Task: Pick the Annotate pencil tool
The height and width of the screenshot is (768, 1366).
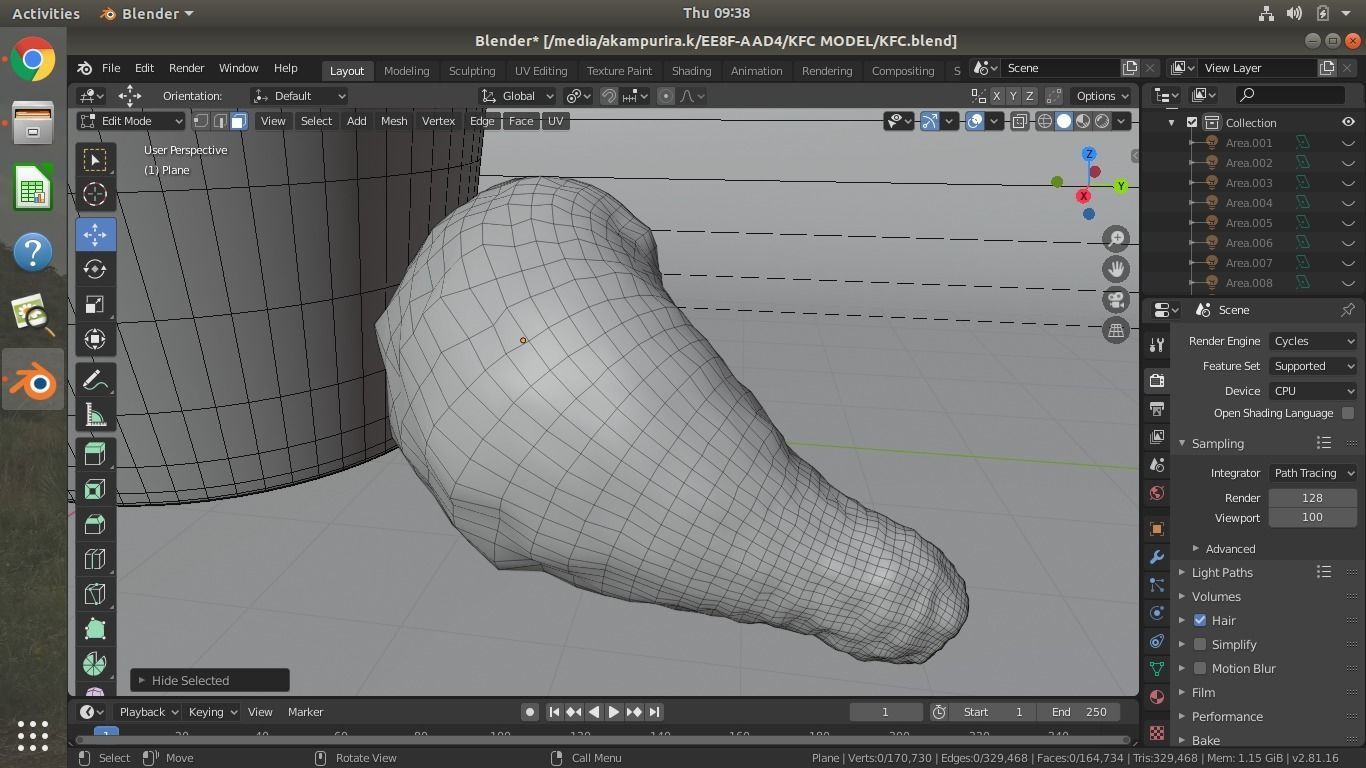Action: point(95,380)
